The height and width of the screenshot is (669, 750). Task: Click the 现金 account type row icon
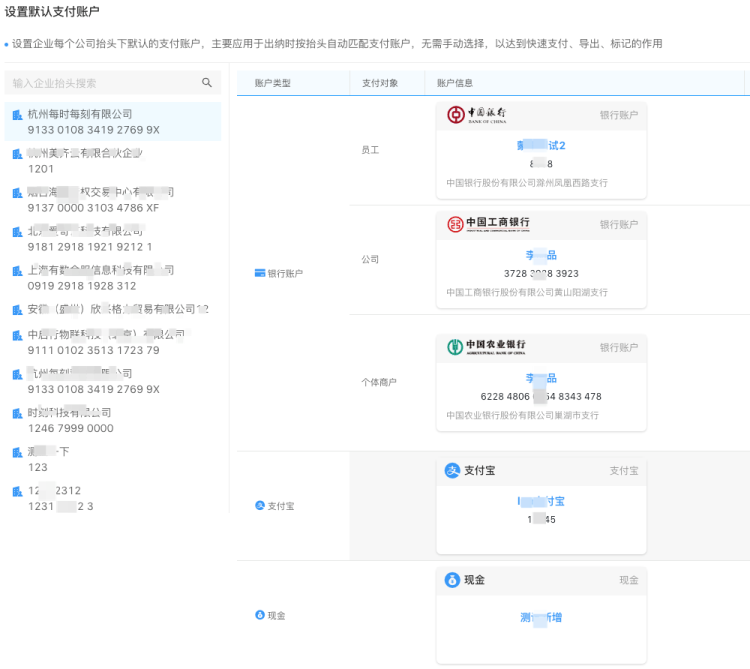[x=260, y=615]
